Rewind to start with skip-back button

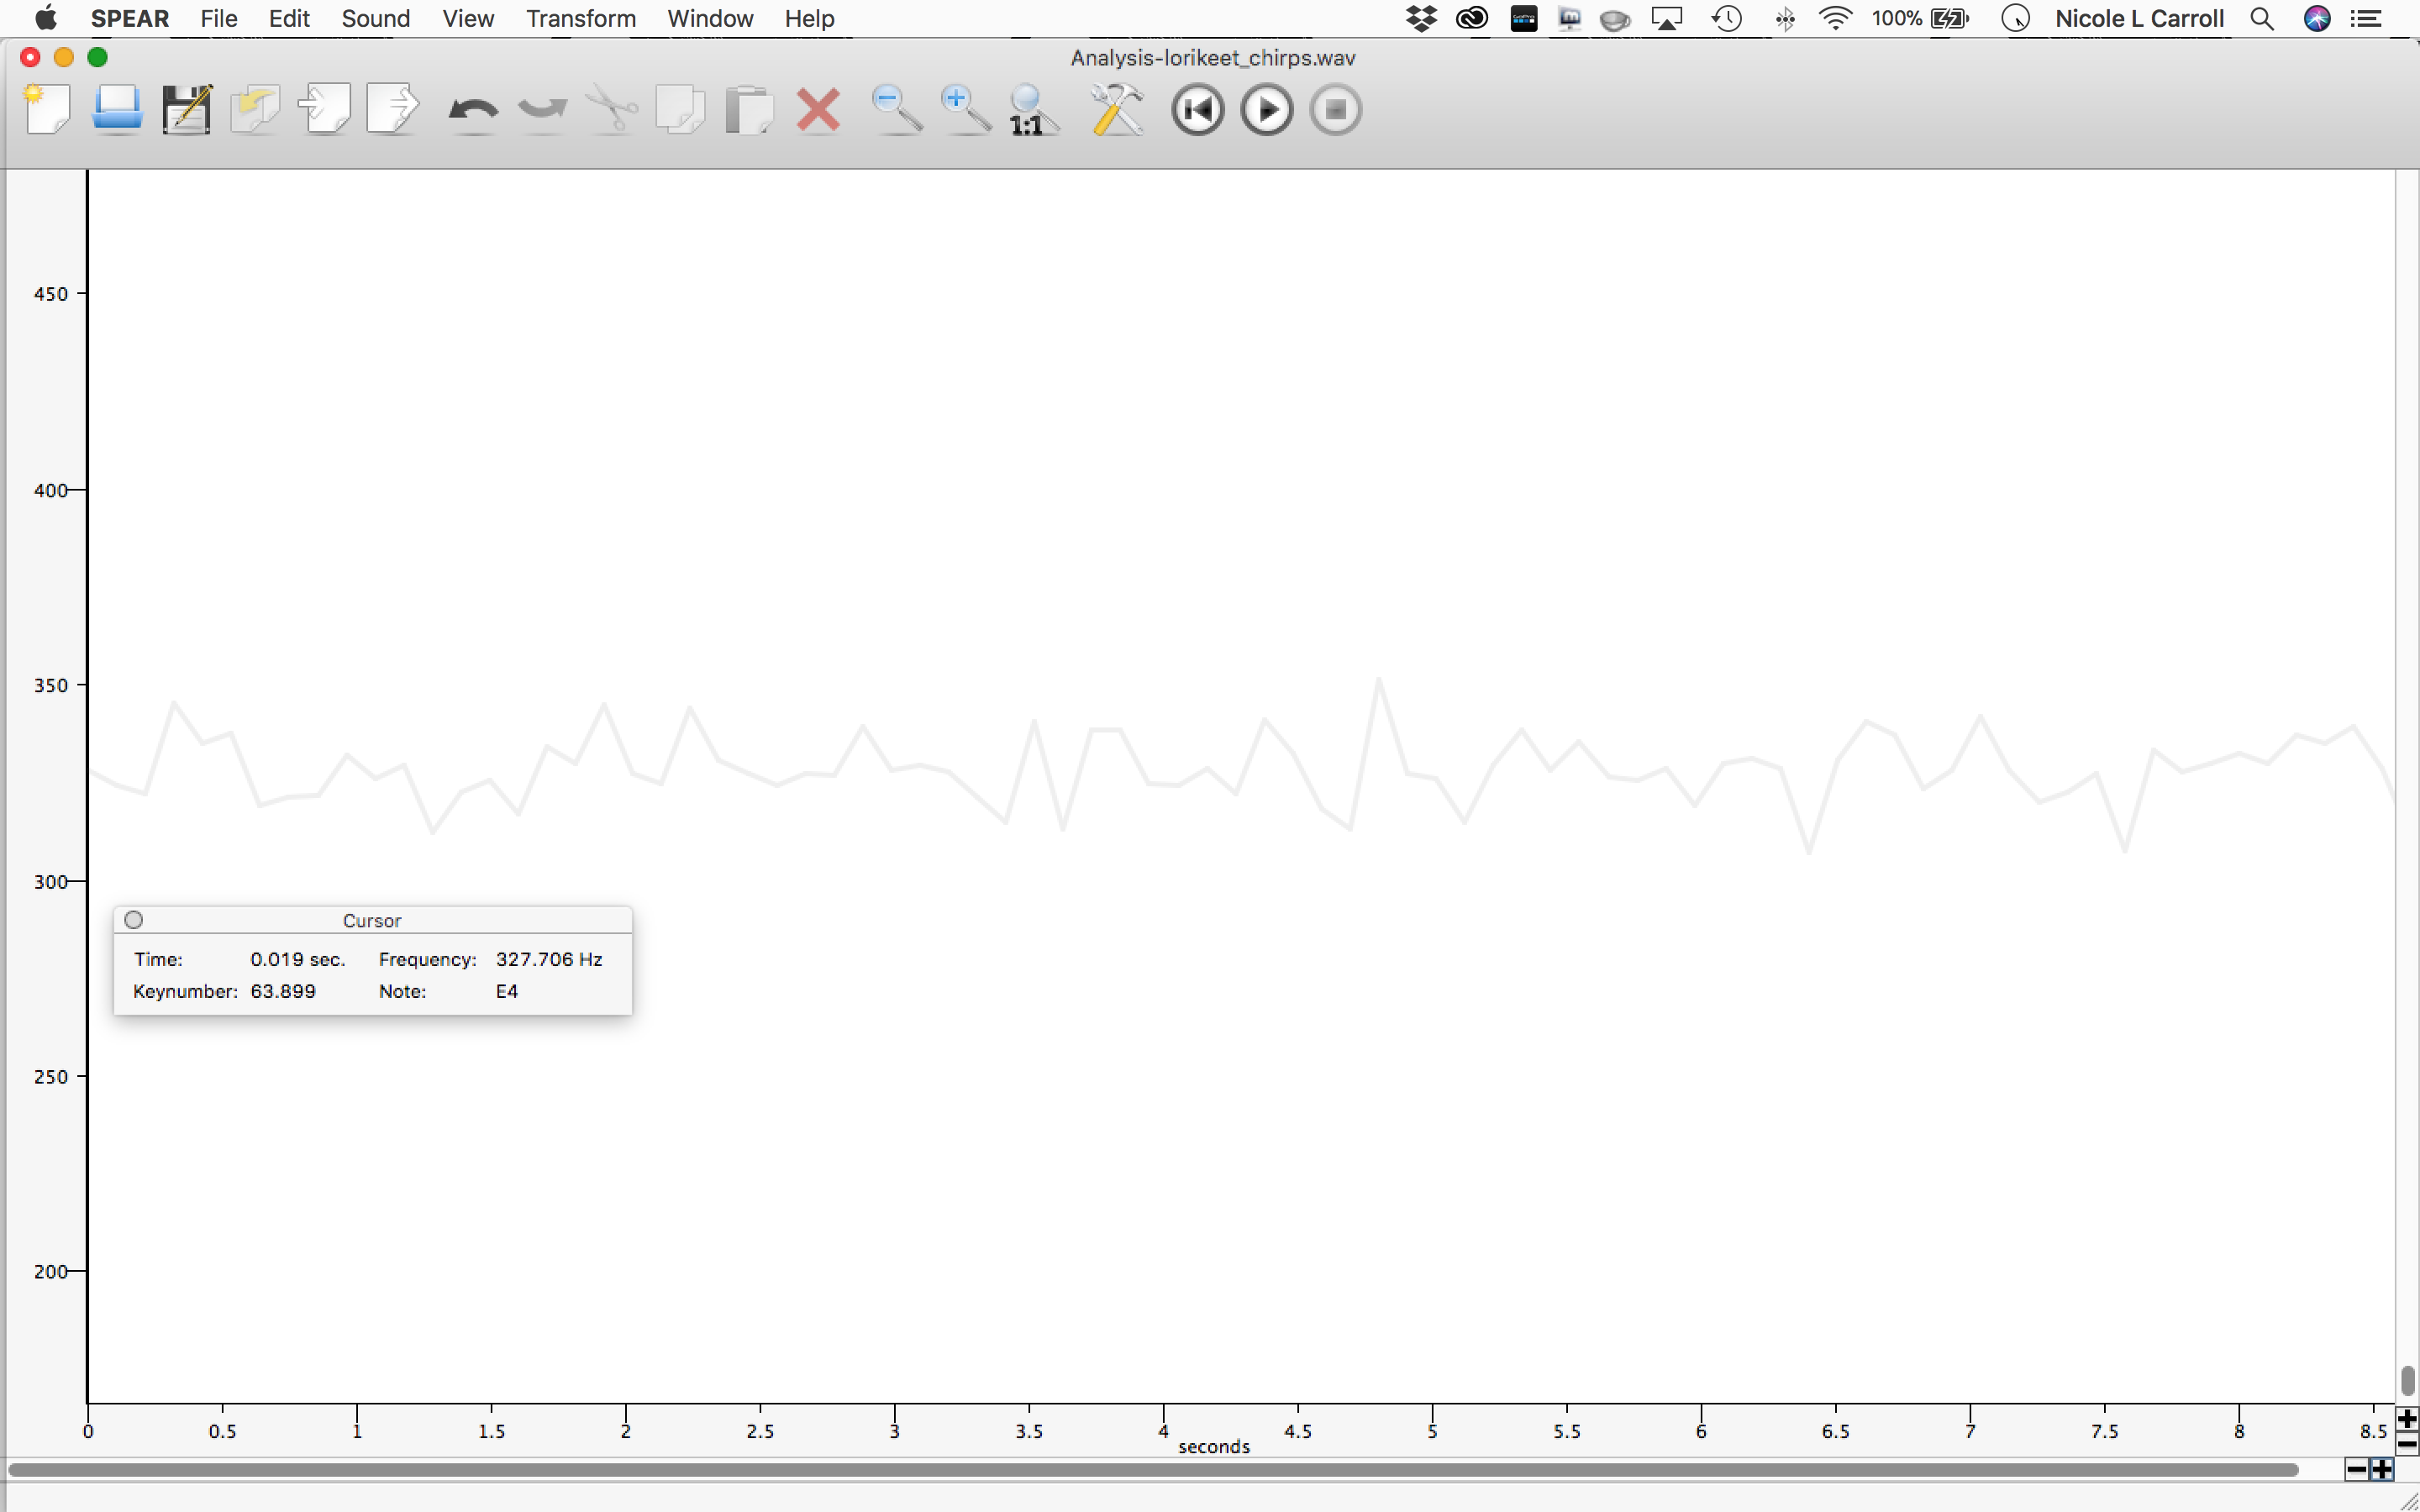tap(1197, 109)
